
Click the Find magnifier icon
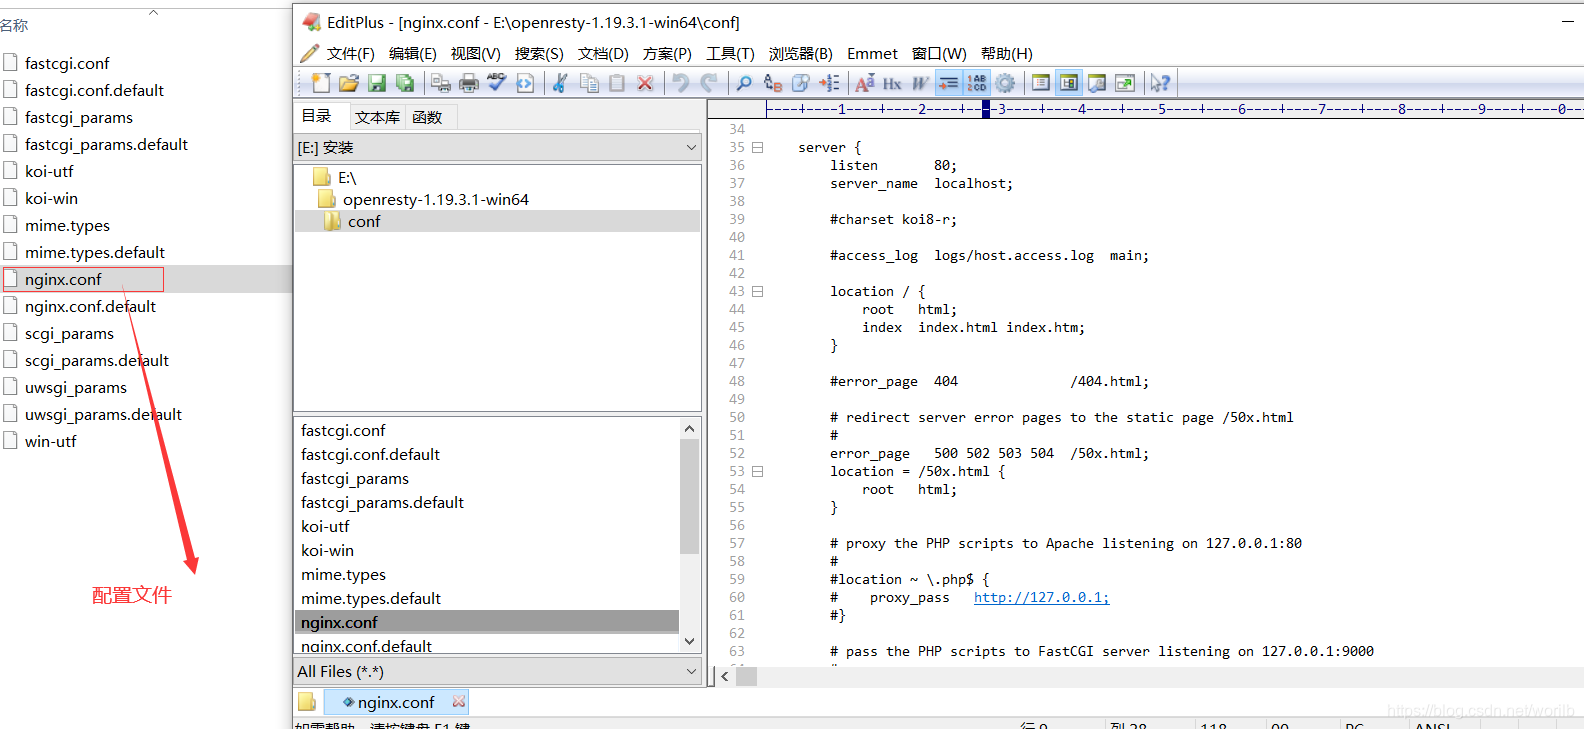click(x=744, y=83)
